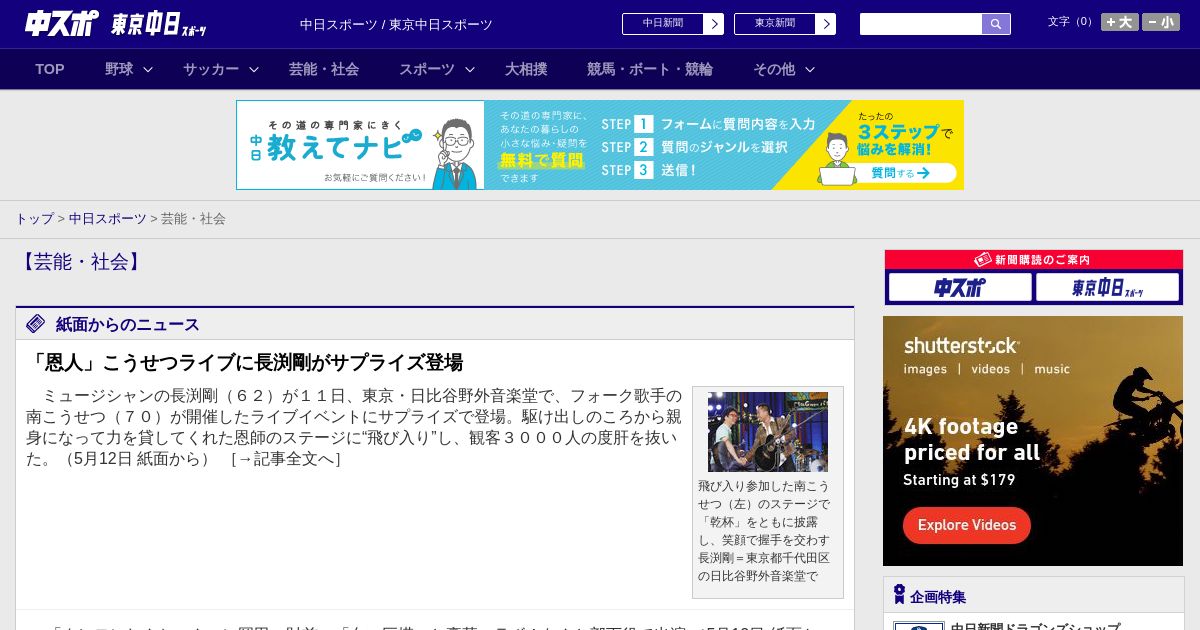The height and width of the screenshot is (630, 1200).
Task: Click the 企画特集 heading text
Action: pos(938,597)
